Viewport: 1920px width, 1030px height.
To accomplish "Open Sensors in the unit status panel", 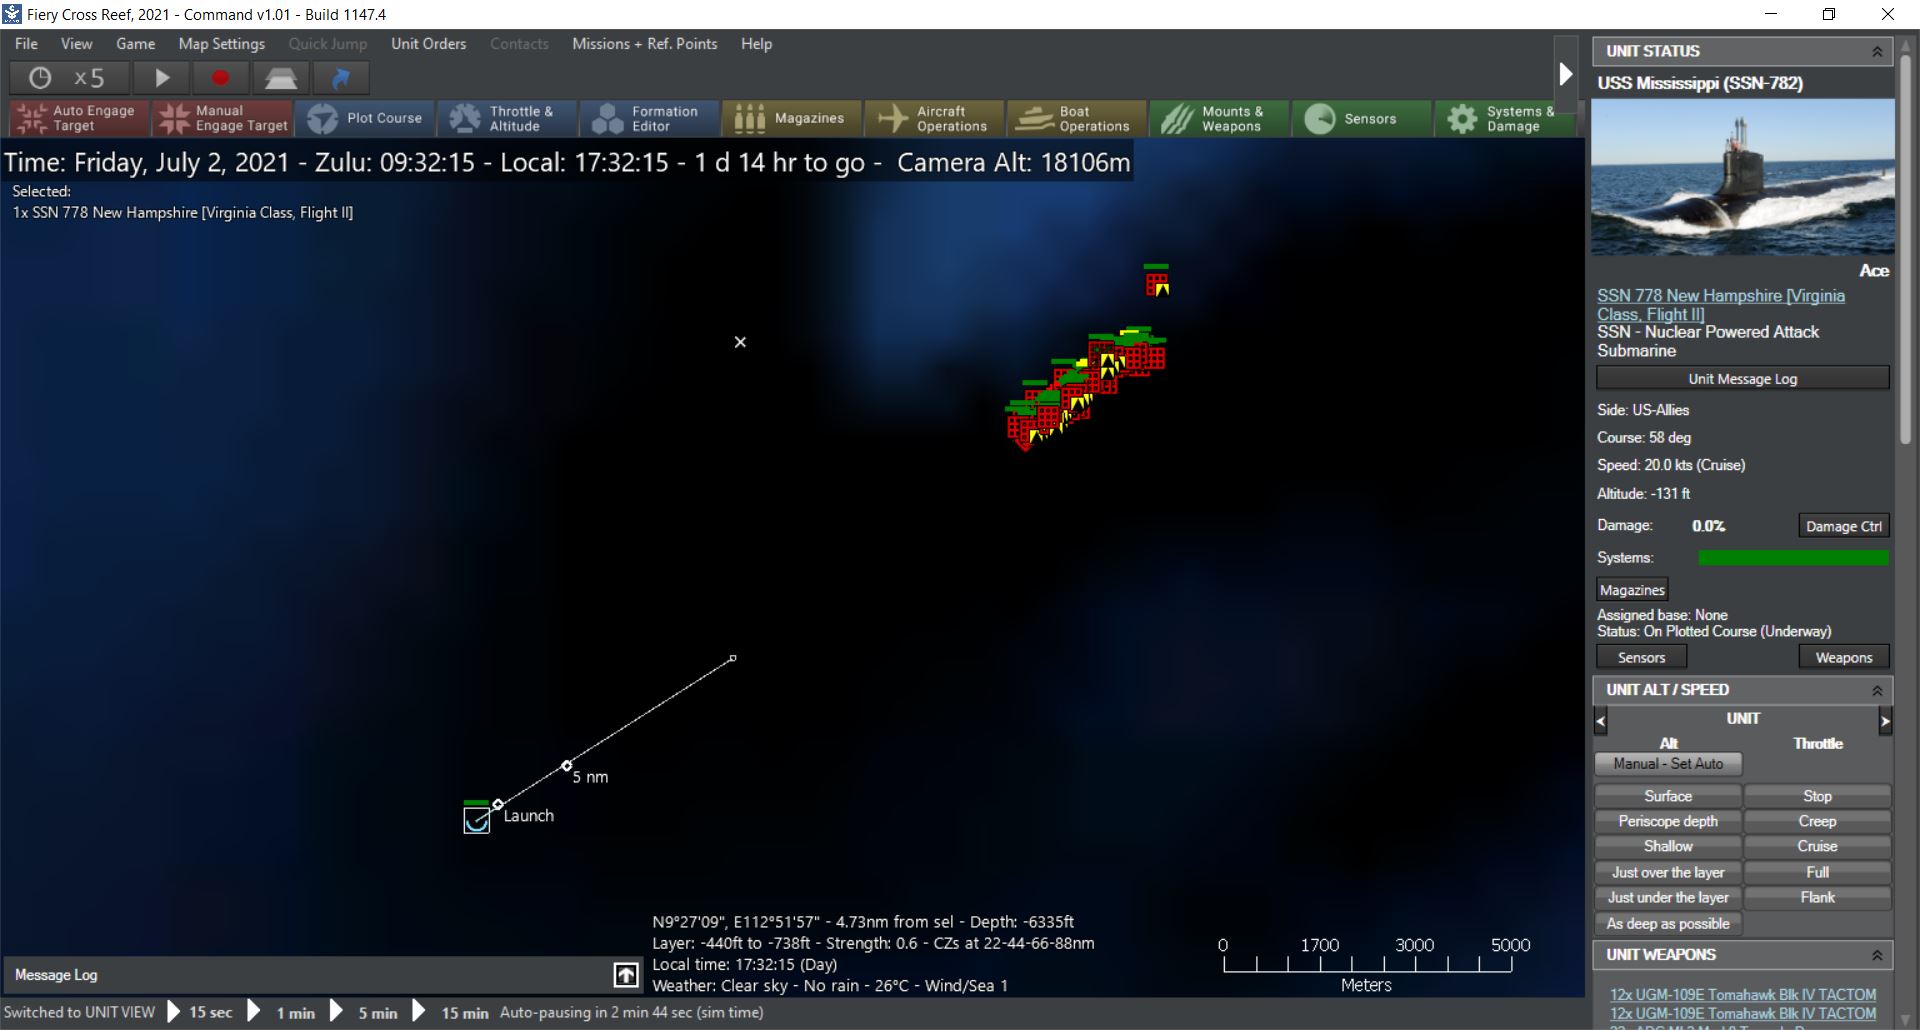I will 1641,657.
